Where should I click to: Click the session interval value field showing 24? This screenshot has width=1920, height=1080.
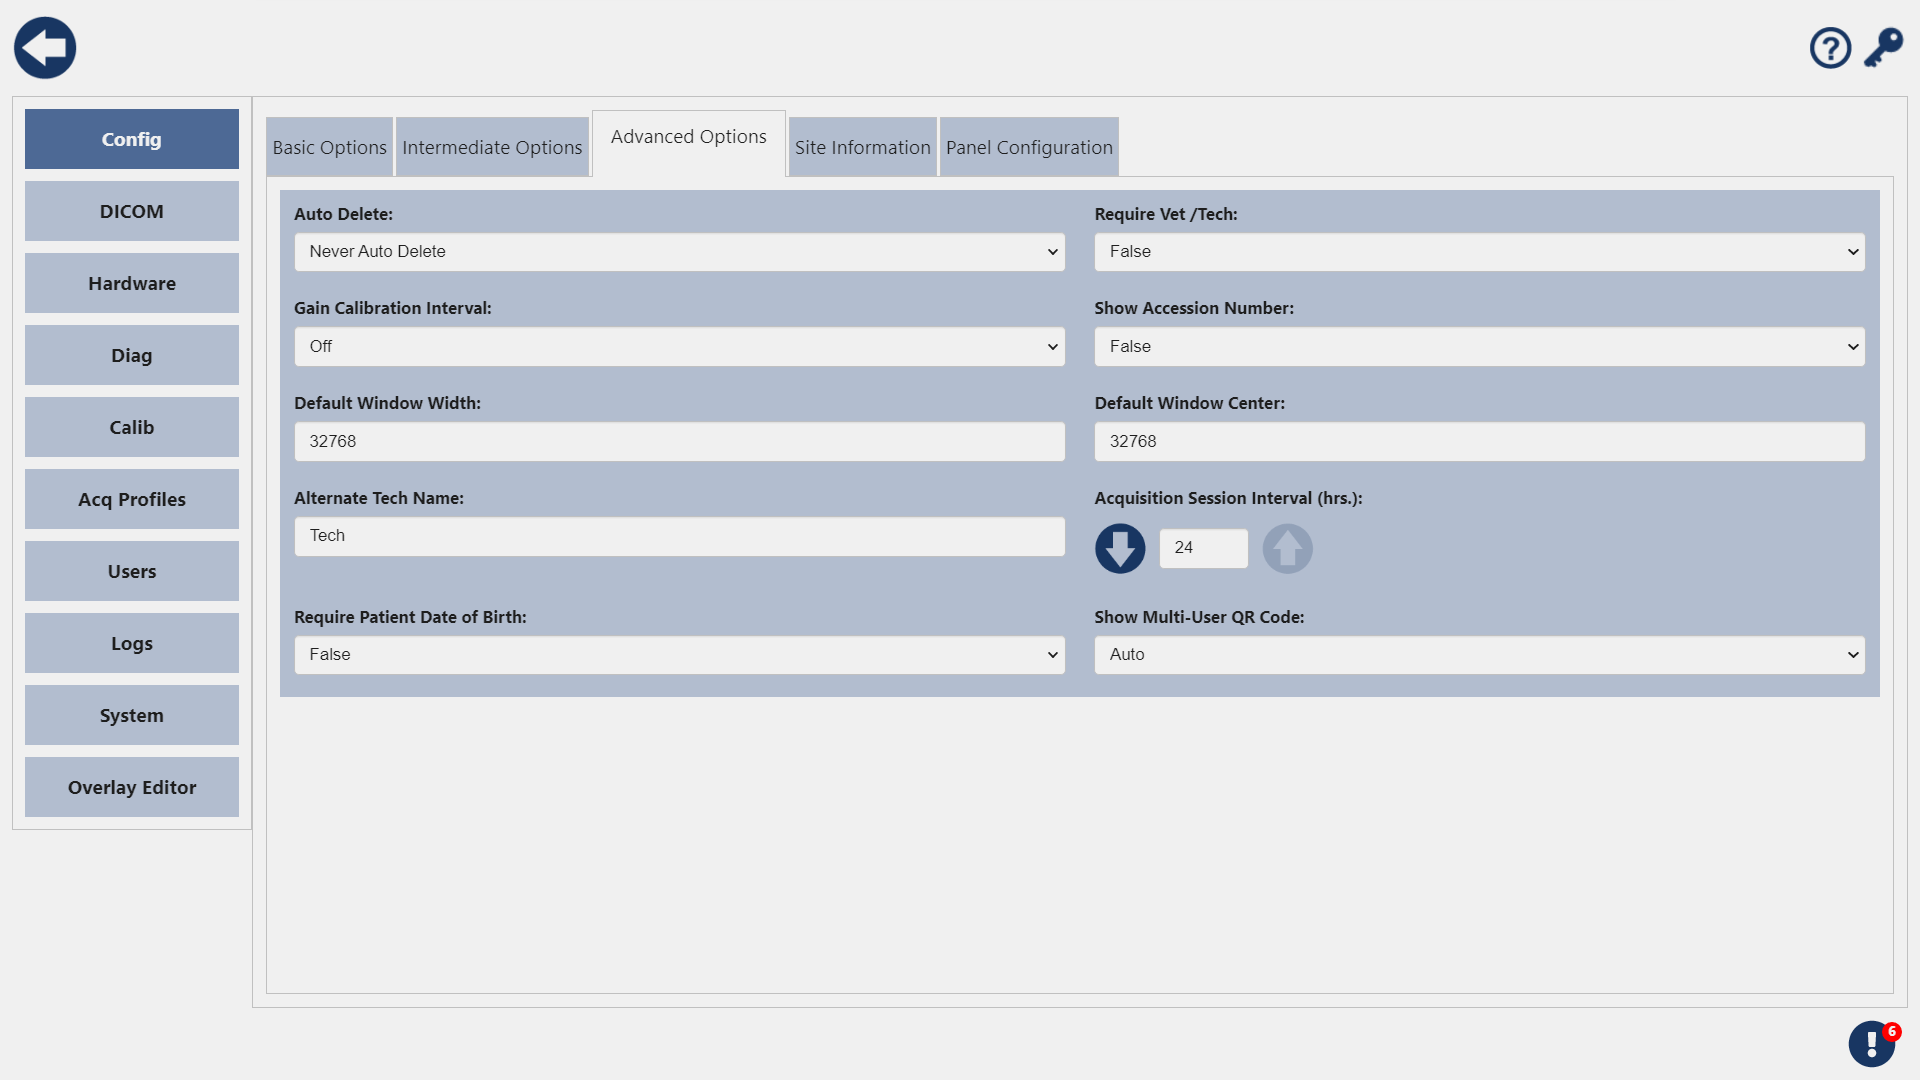pos(1204,548)
